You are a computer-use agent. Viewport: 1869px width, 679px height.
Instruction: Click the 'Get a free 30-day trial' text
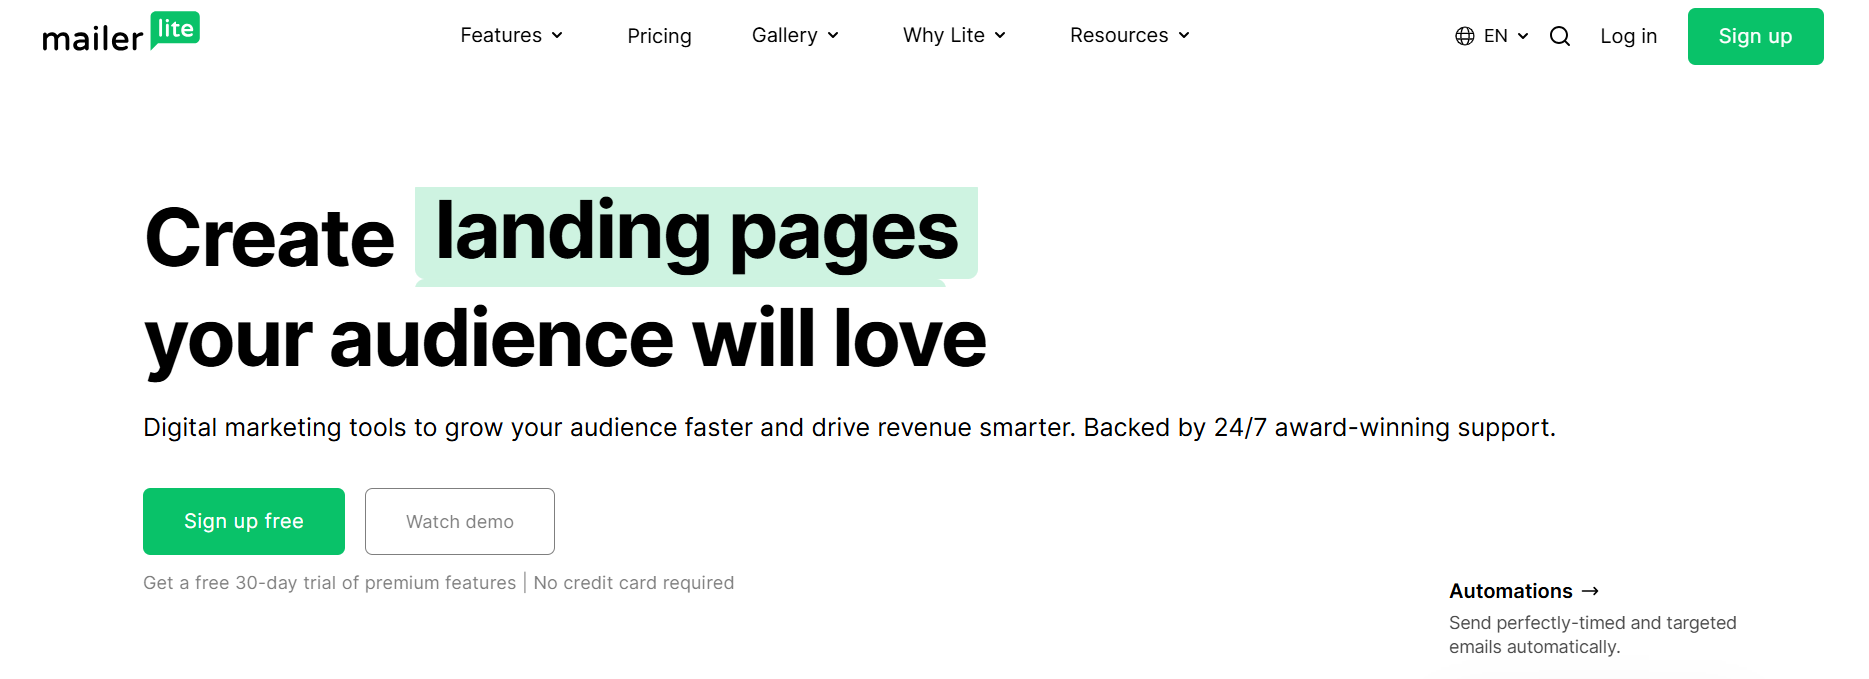pyautogui.click(x=330, y=583)
